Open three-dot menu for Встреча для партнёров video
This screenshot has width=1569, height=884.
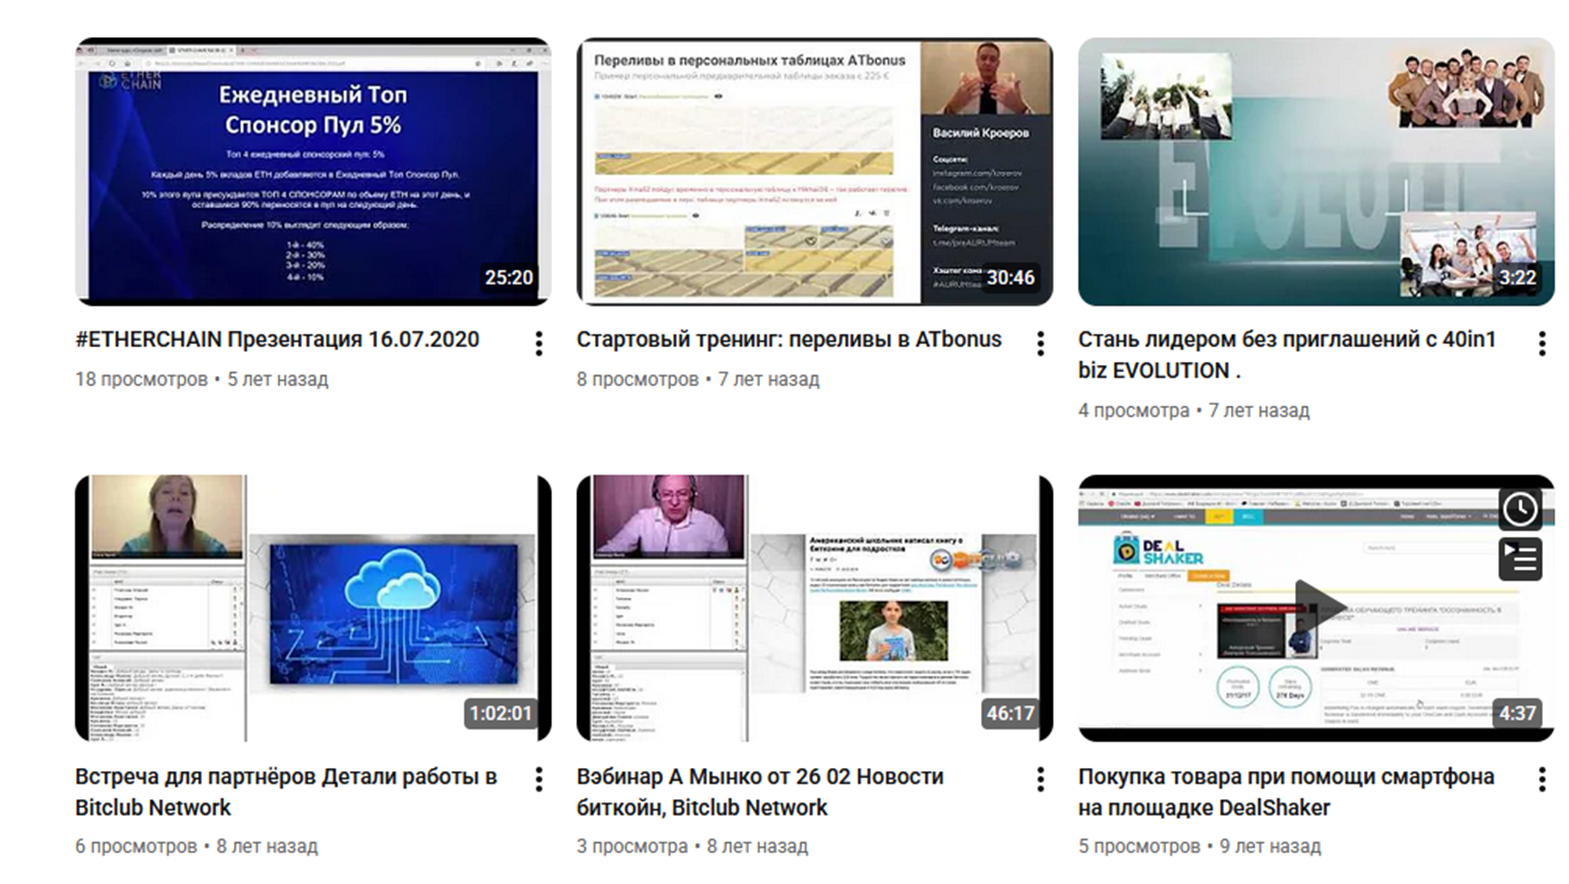pyautogui.click(x=539, y=780)
